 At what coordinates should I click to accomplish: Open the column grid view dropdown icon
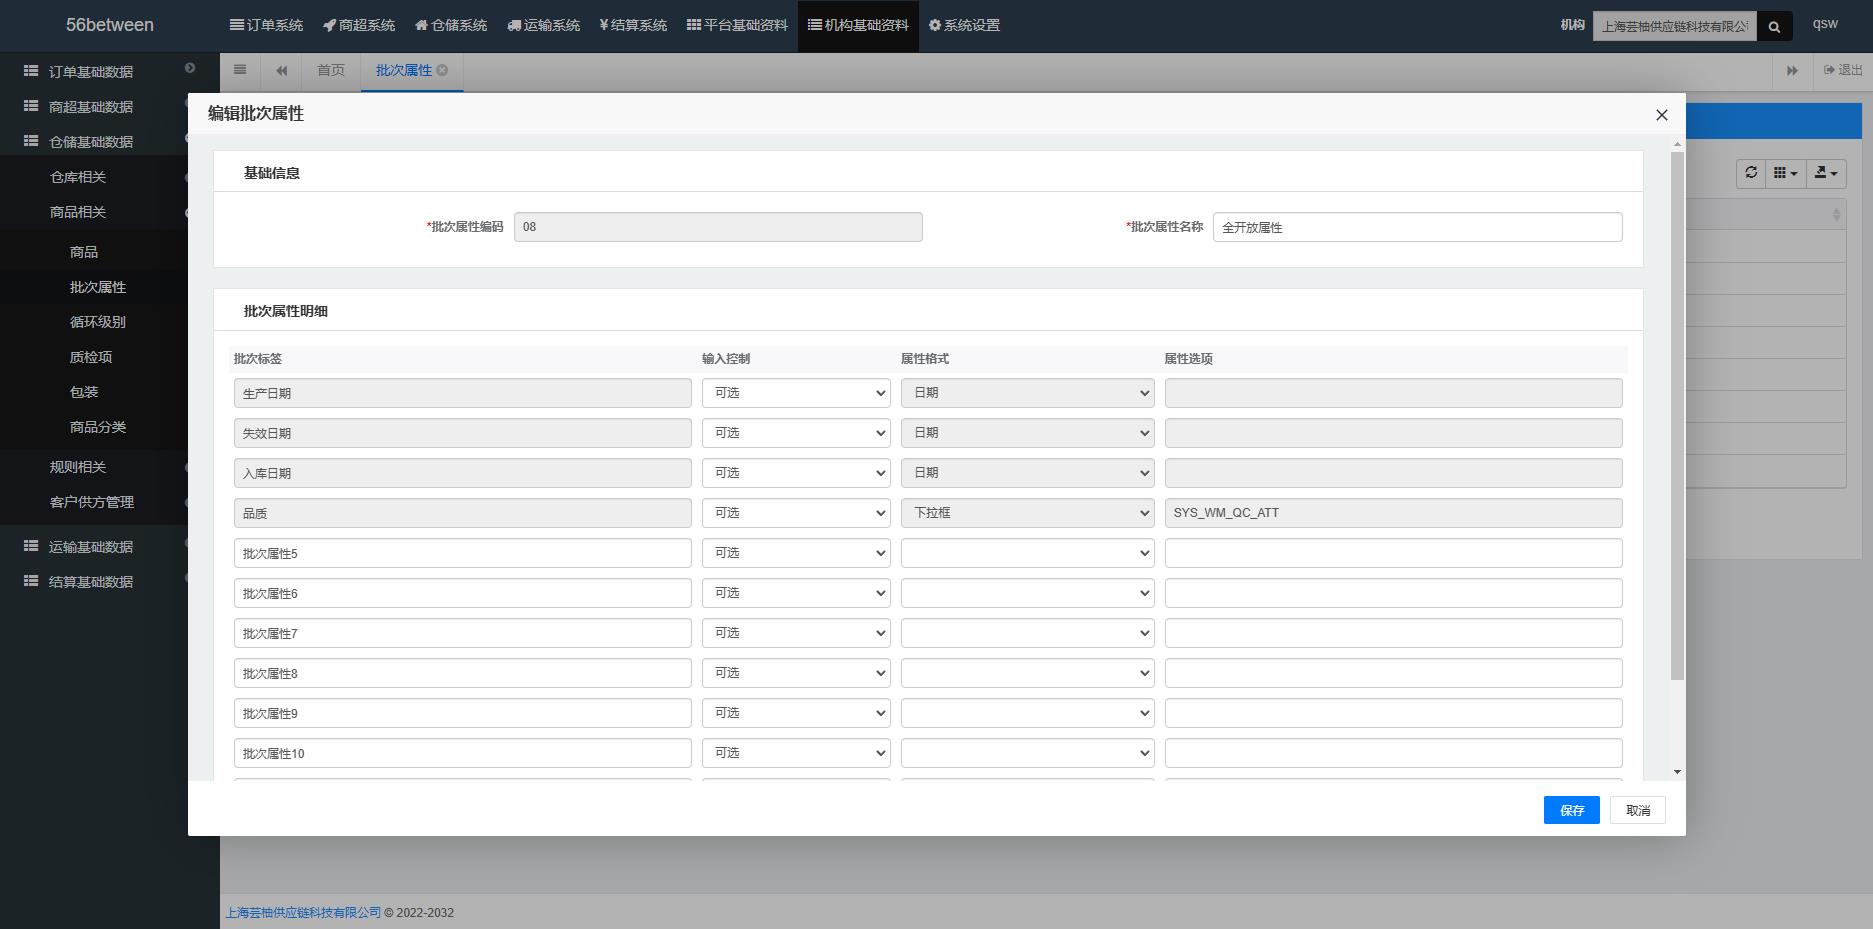click(1785, 173)
